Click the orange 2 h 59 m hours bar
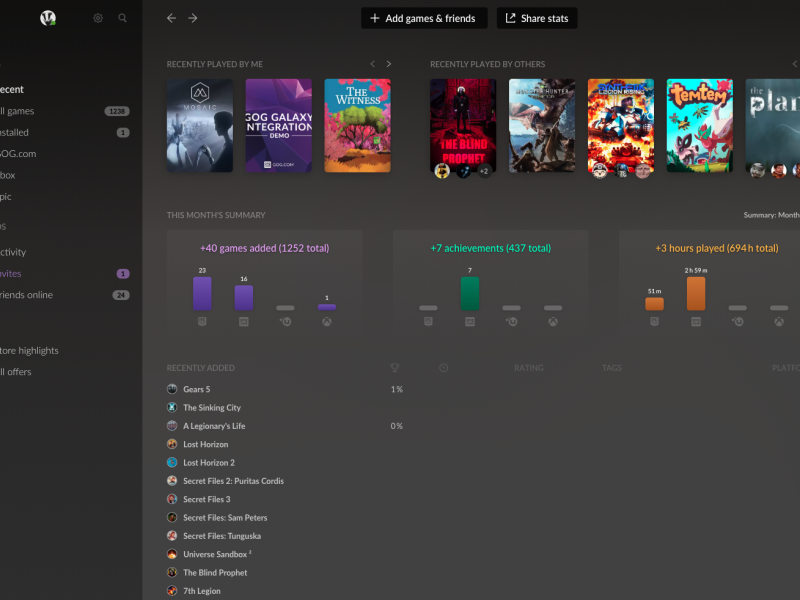This screenshot has width=800, height=600. (x=696, y=293)
